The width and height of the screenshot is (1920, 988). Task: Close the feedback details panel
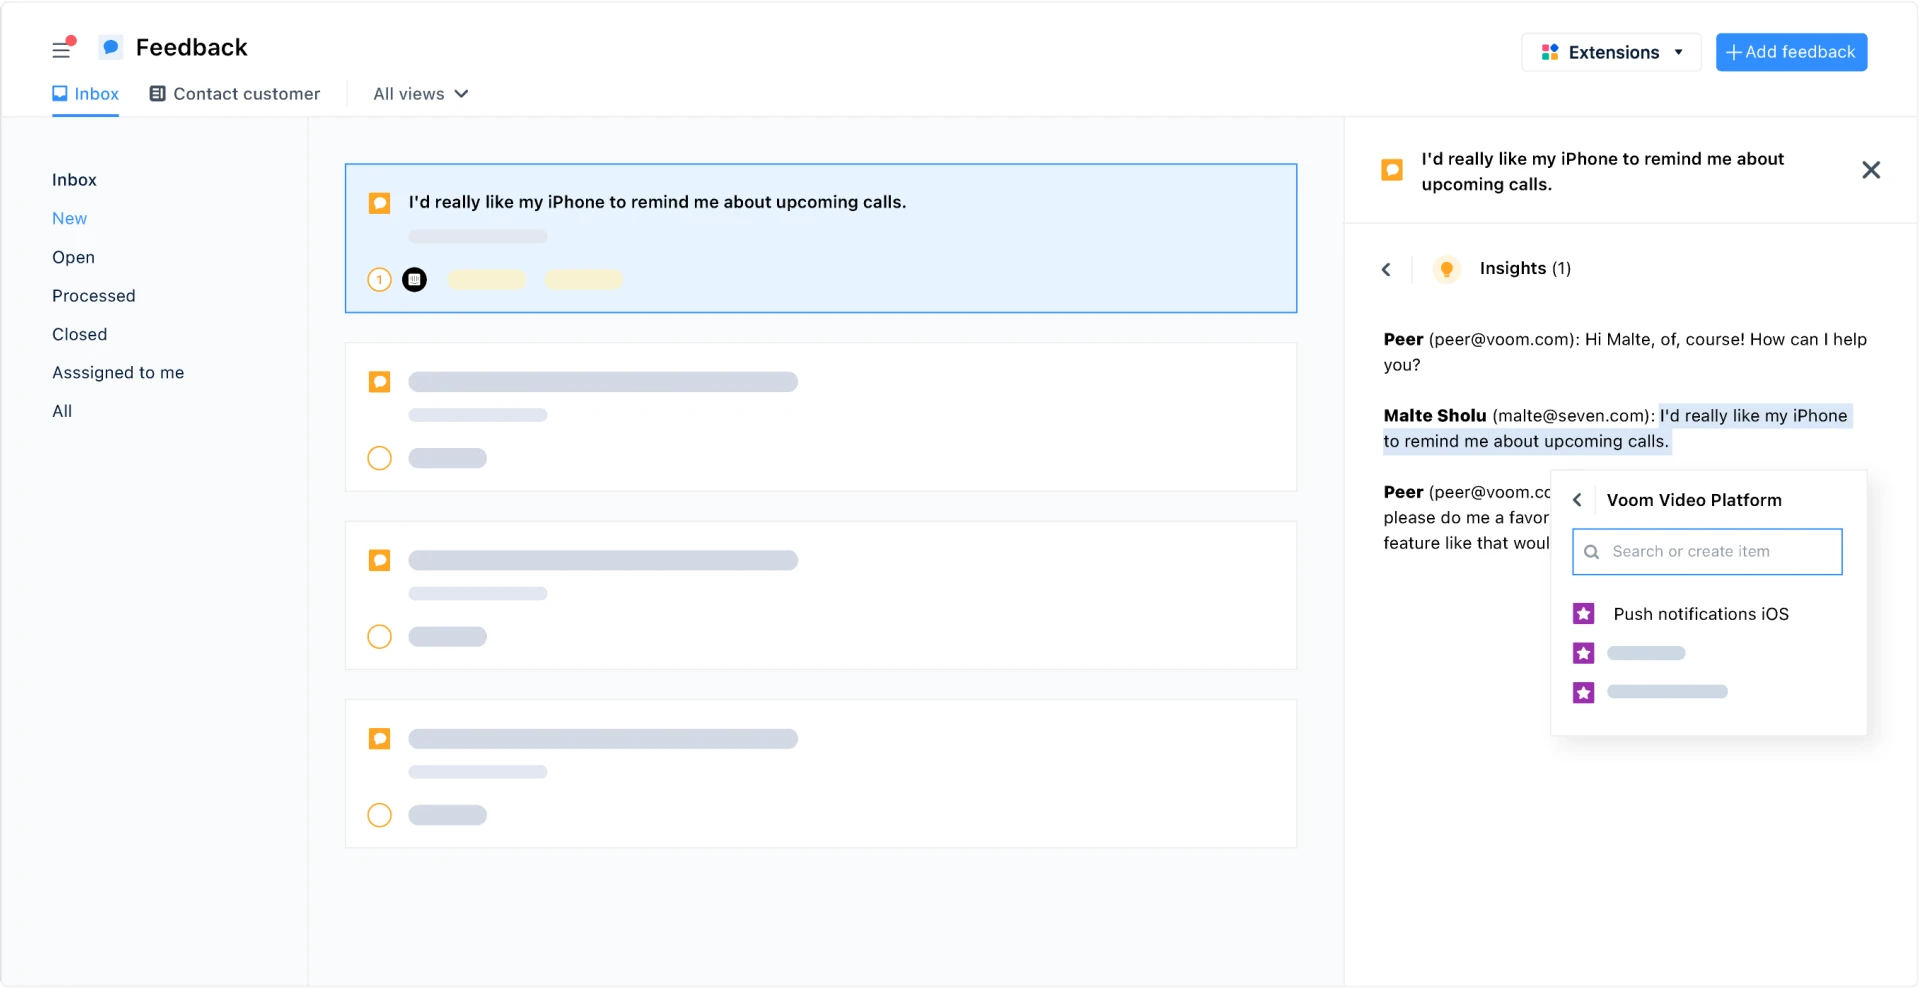tap(1871, 170)
